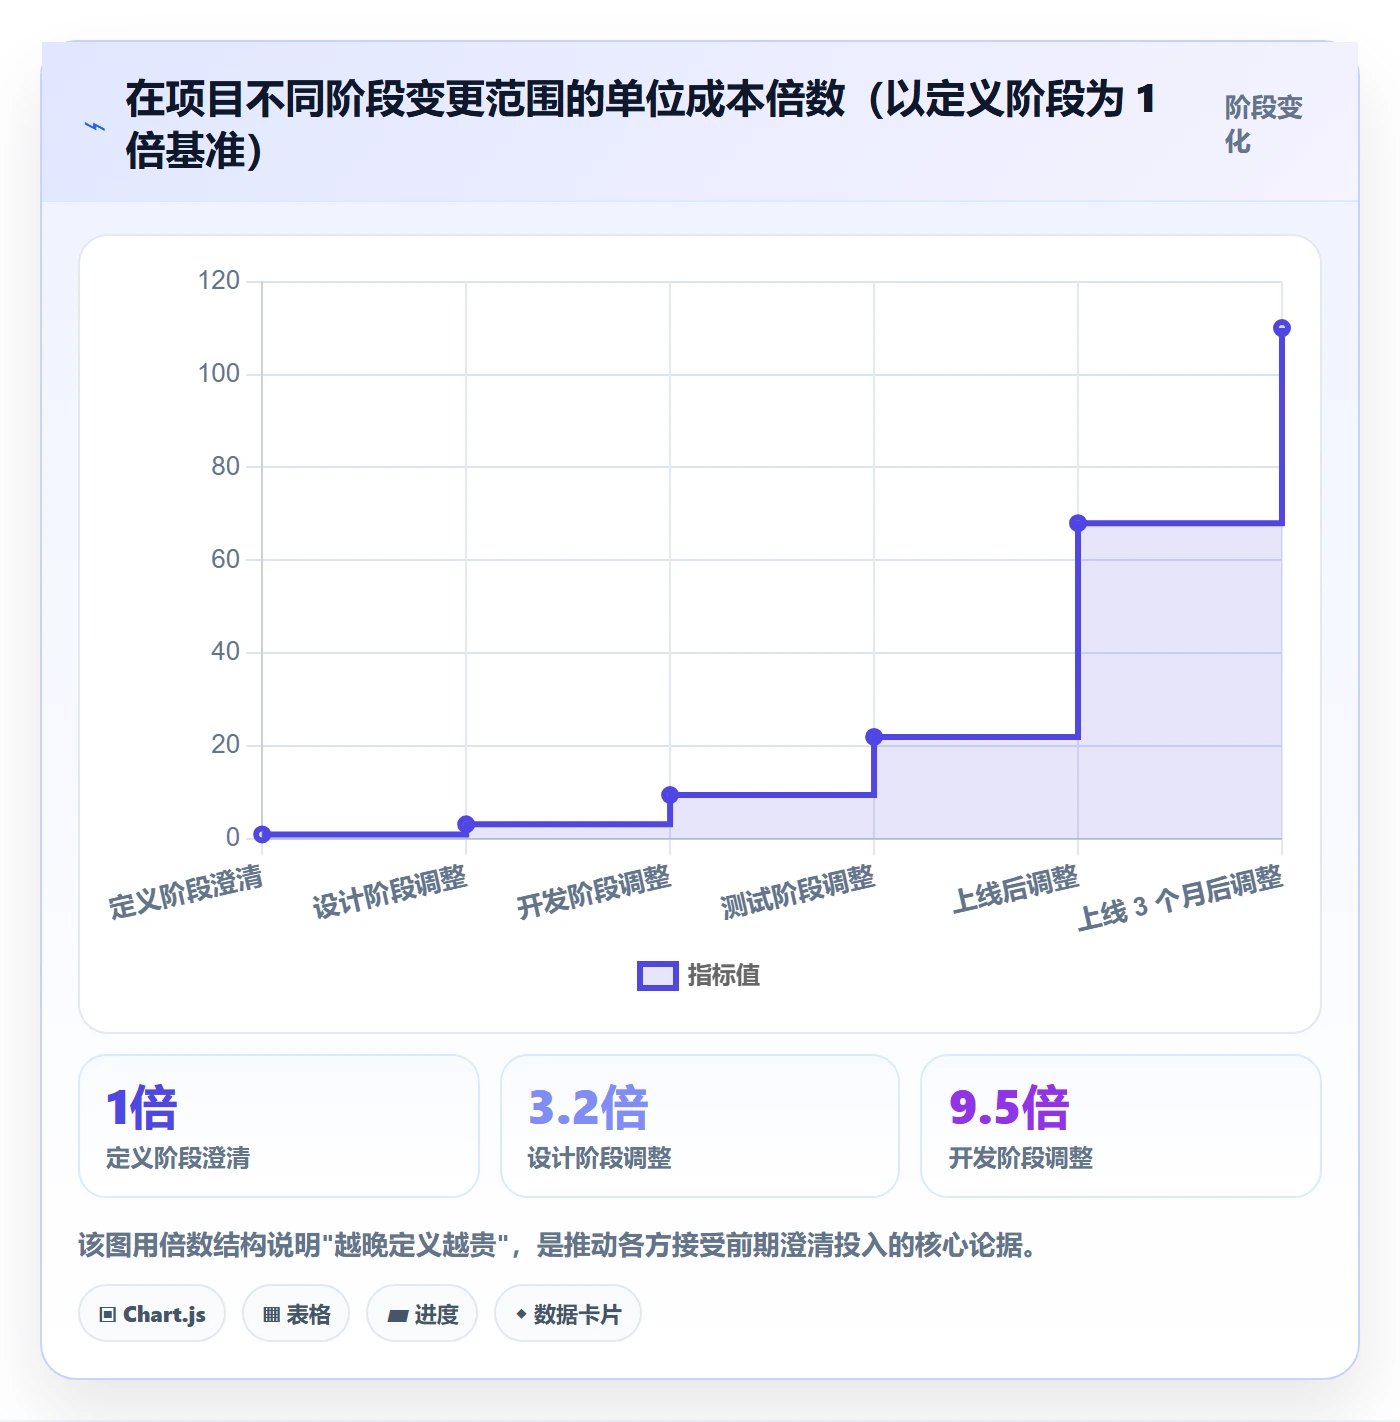1400x1422 pixels.
Task: Click the lightning bolt icon beside the title
Action: coord(95,126)
